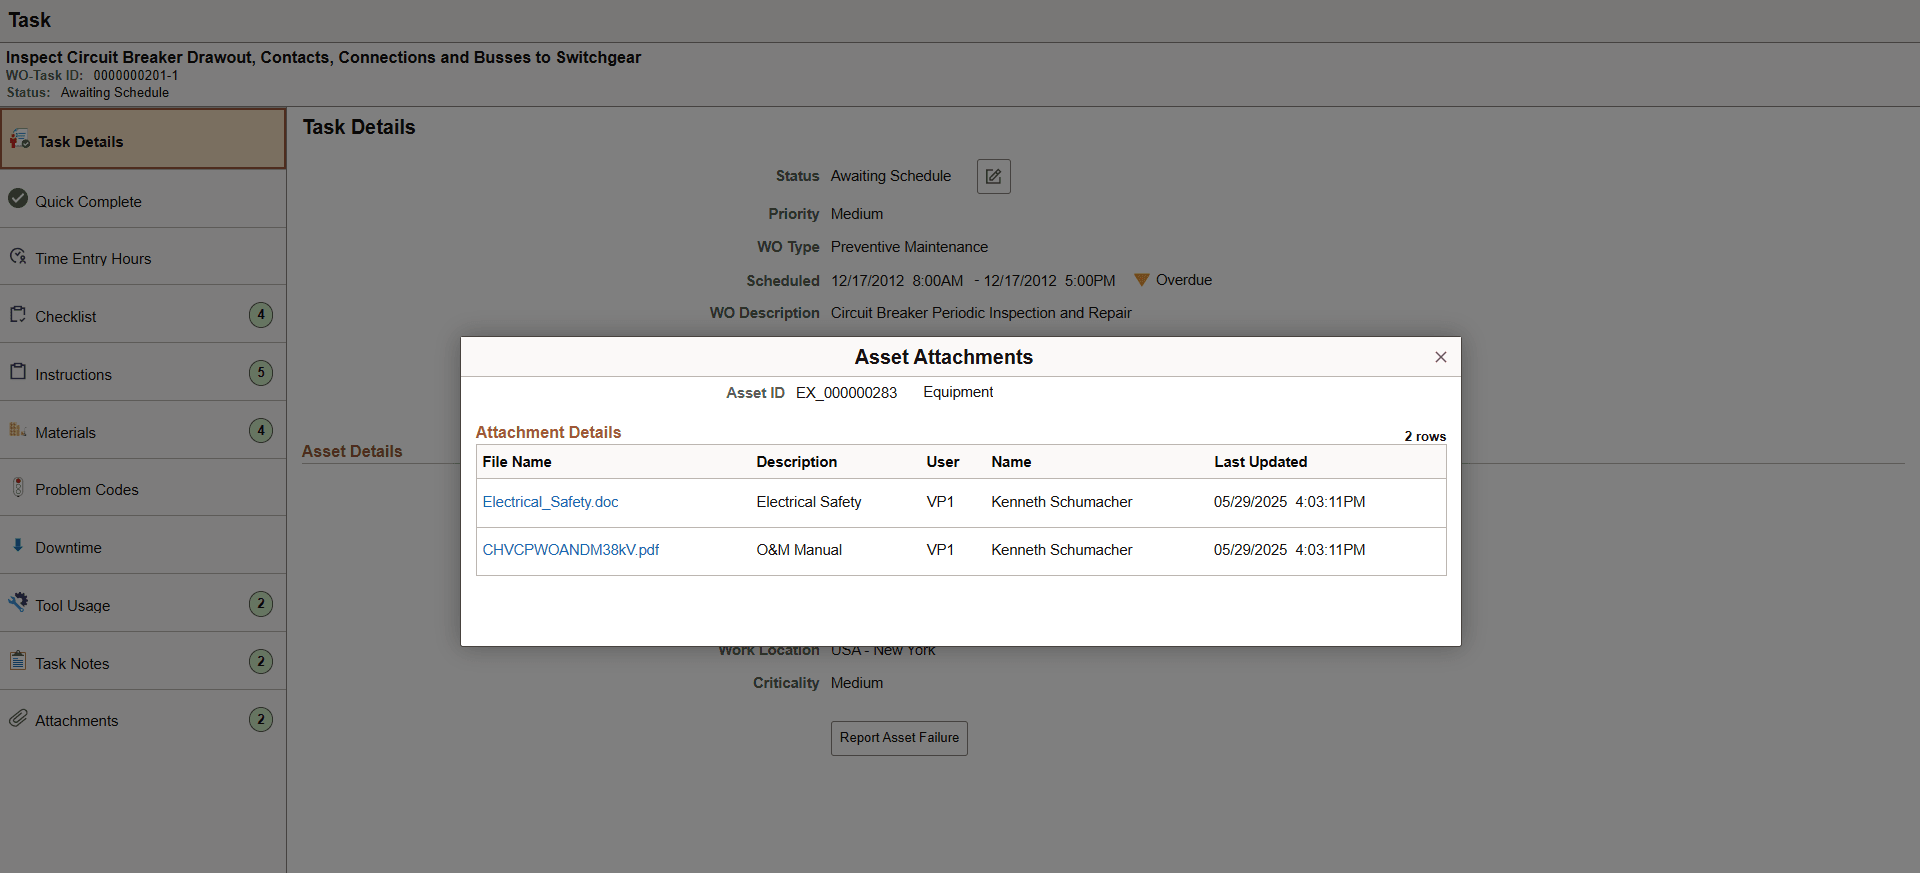
Task: Click the edit status pencil icon
Action: click(x=993, y=176)
